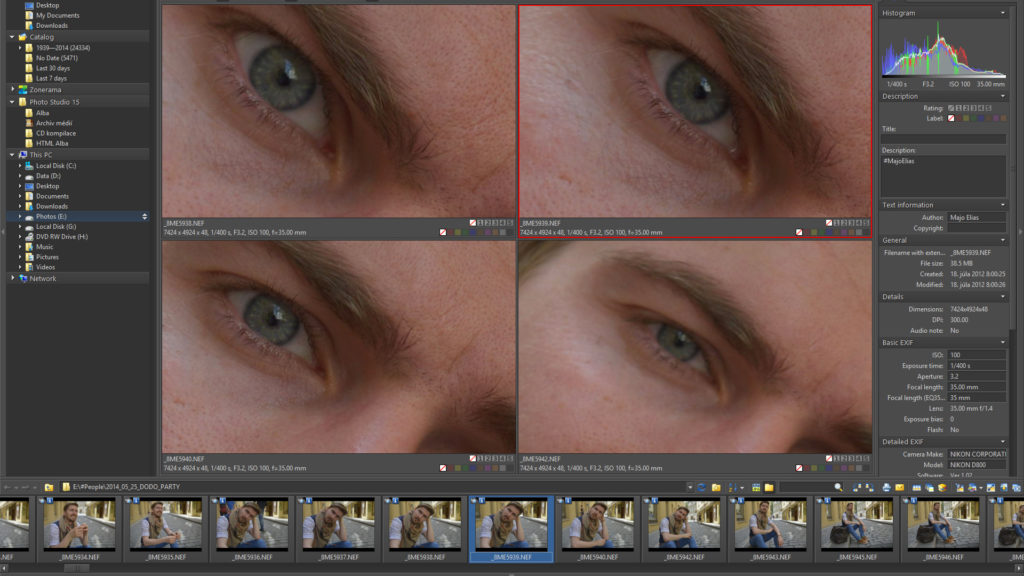
Task: Open the No Date (5471) catalog item
Action: coord(56,58)
